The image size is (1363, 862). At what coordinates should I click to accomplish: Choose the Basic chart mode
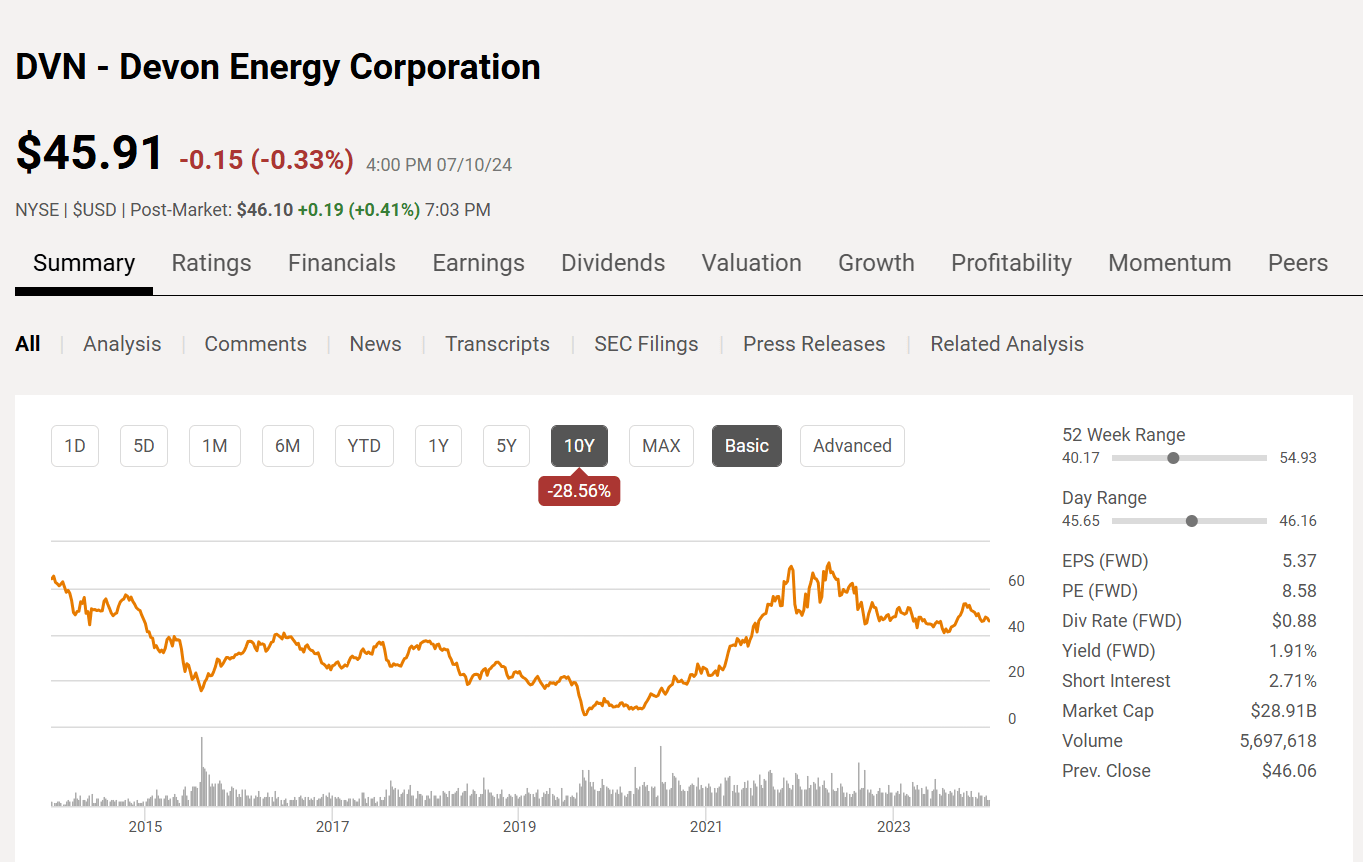[747, 446]
